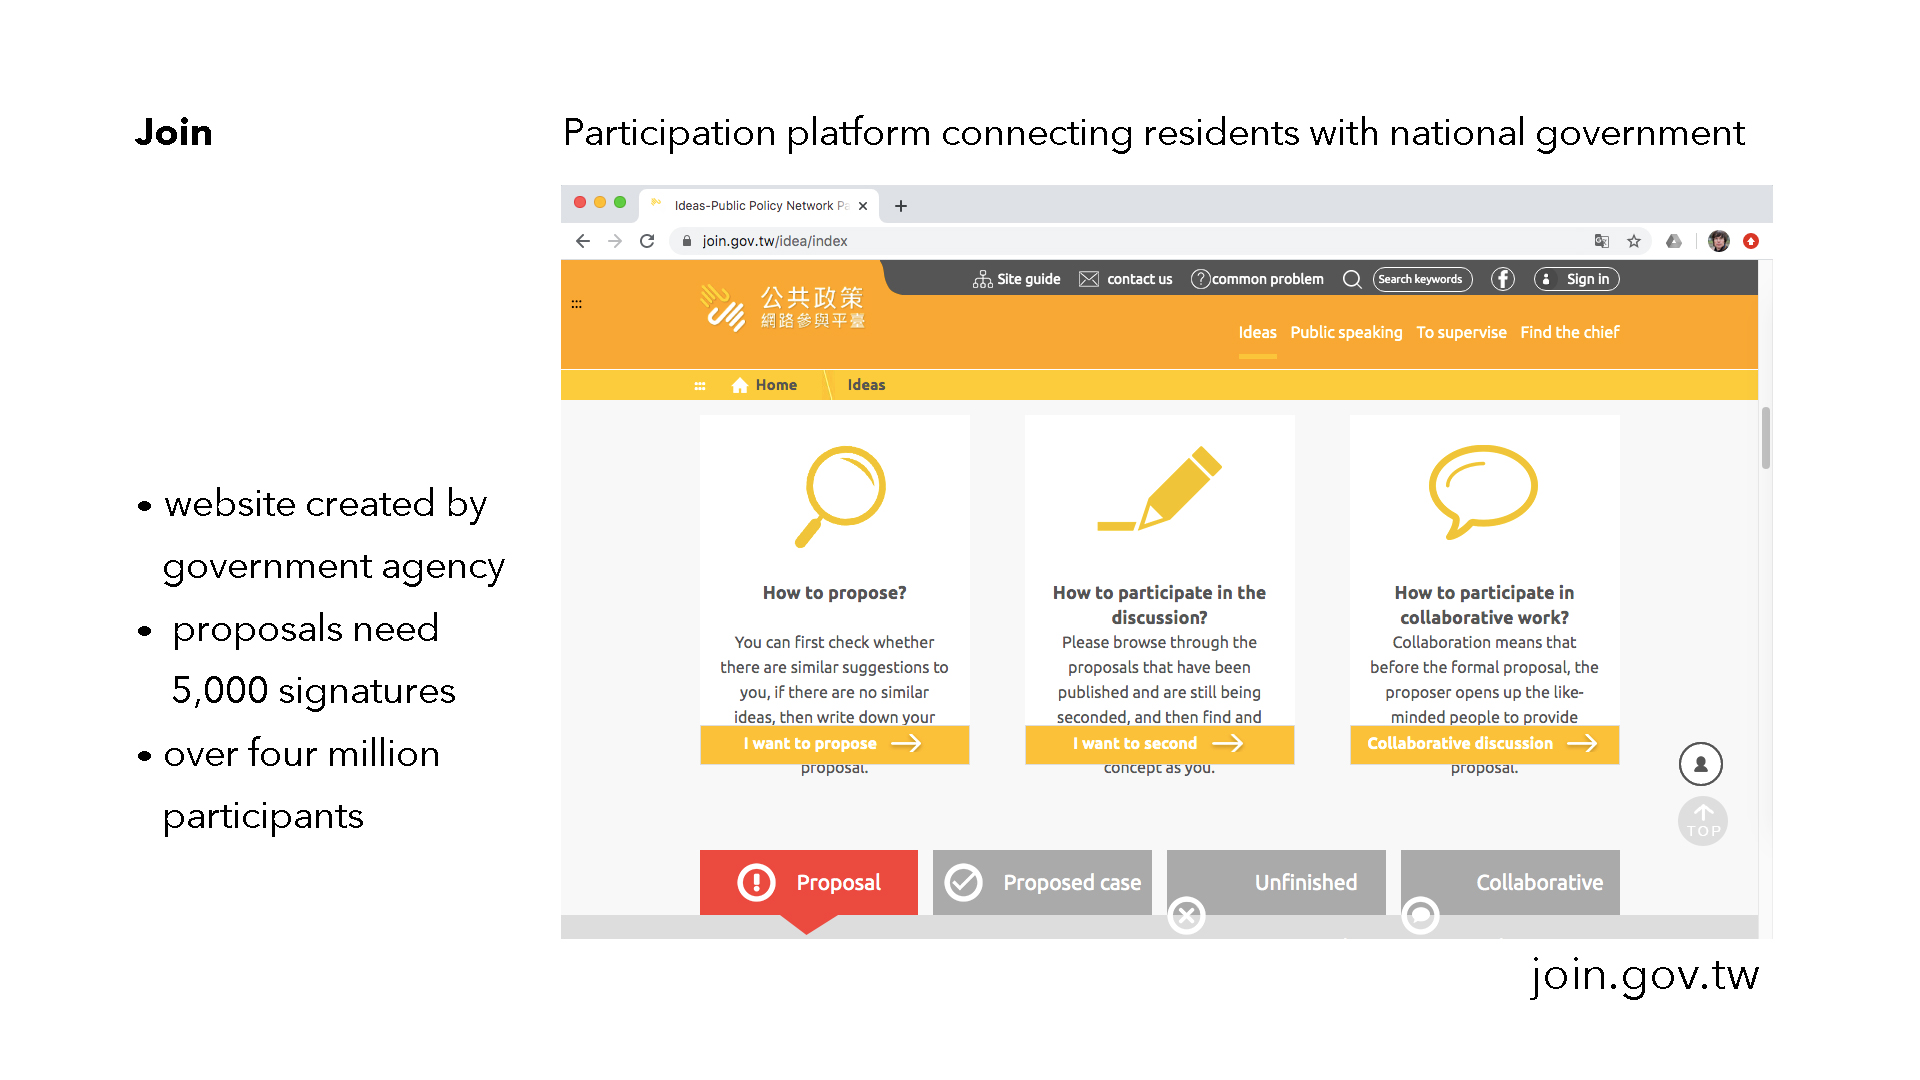Click the Public Policy platform logo
Image resolution: width=1920 pixels, height=1080 pixels.
coord(782,307)
